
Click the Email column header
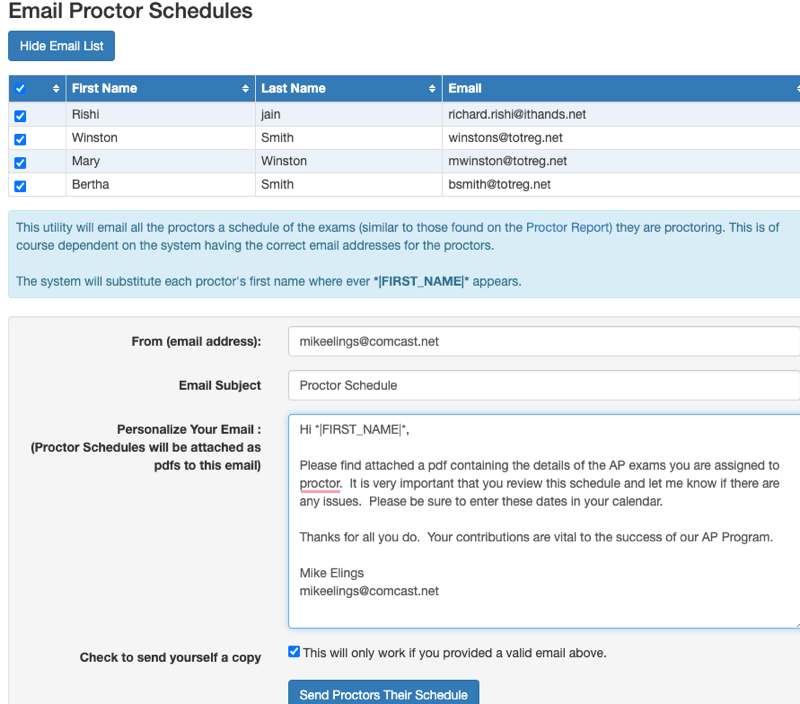point(621,88)
